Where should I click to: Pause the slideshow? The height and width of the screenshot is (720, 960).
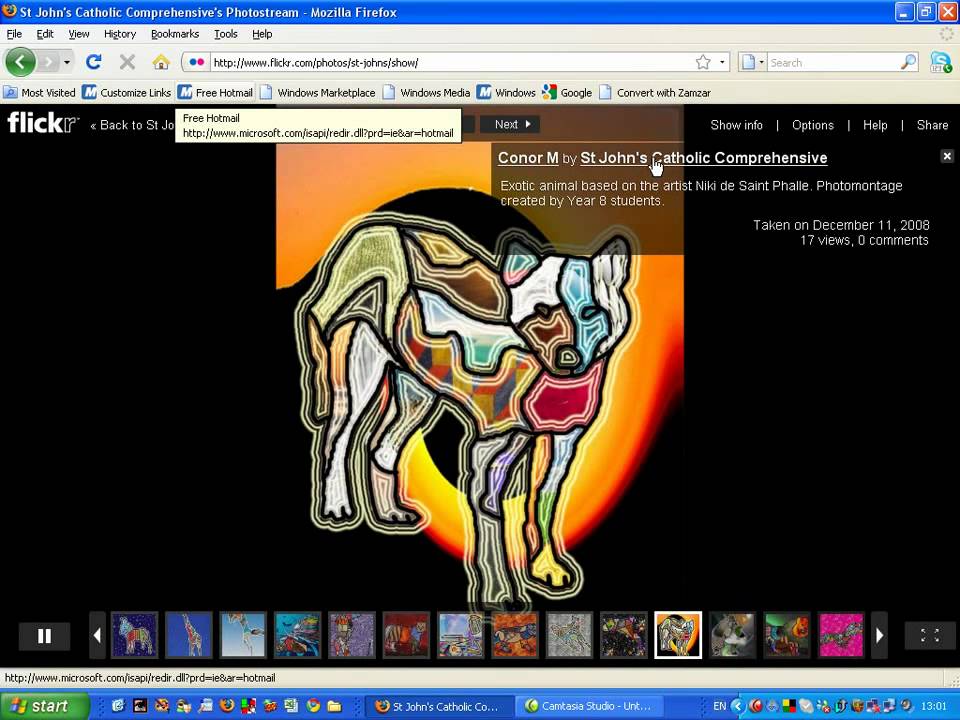[x=44, y=636]
